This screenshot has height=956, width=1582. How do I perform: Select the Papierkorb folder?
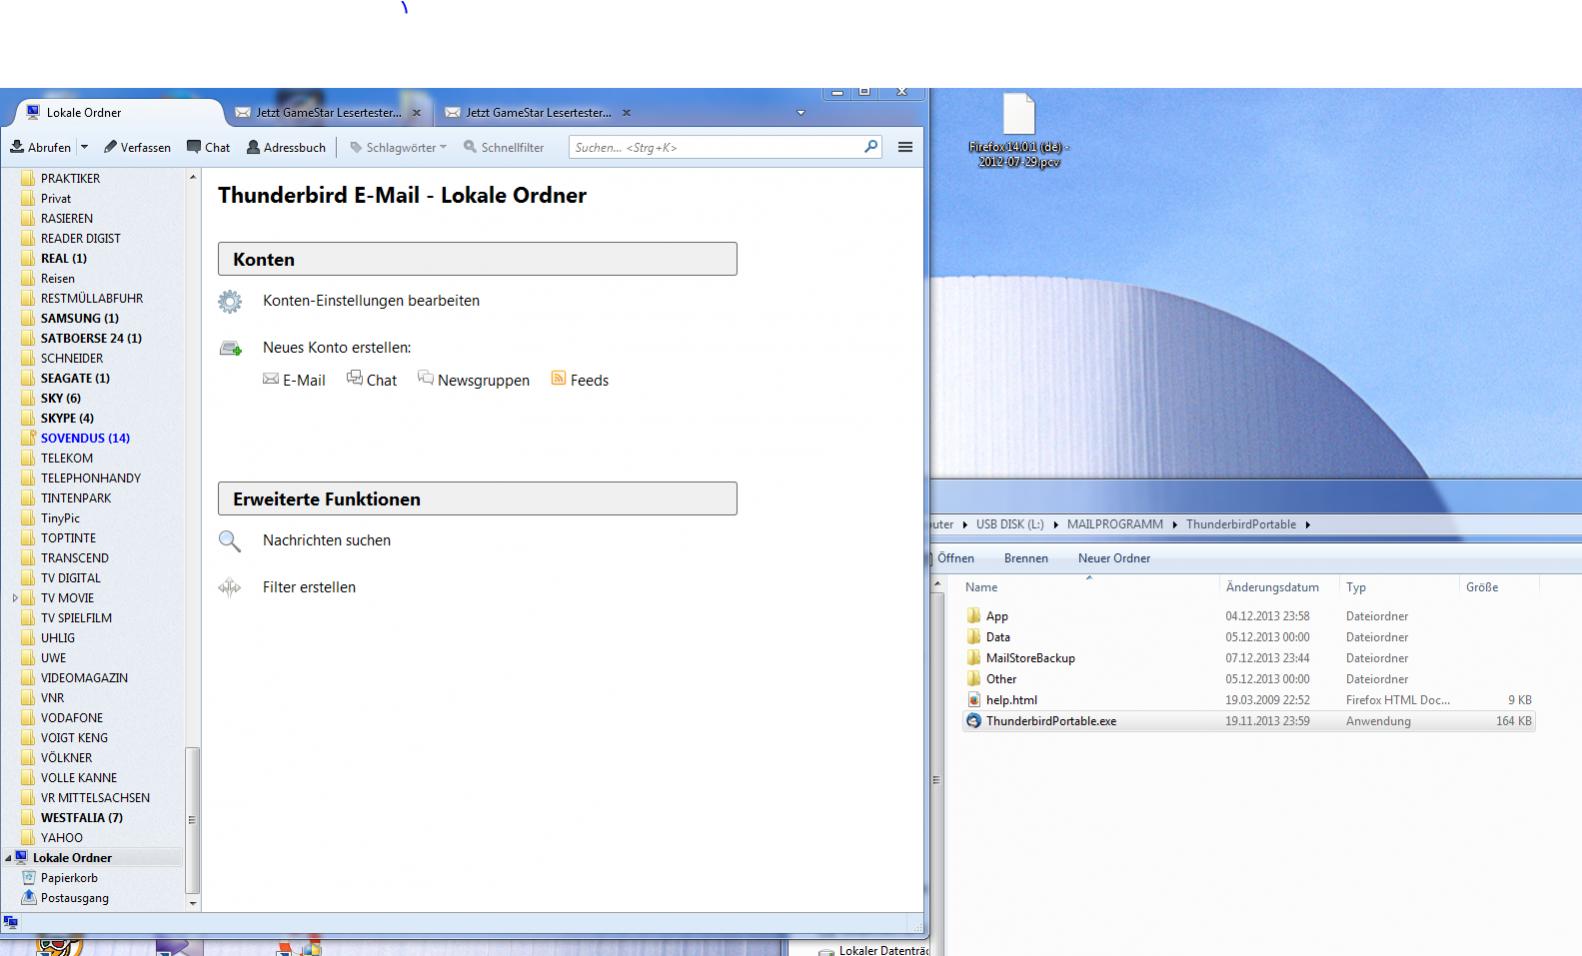(x=69, y=878)
